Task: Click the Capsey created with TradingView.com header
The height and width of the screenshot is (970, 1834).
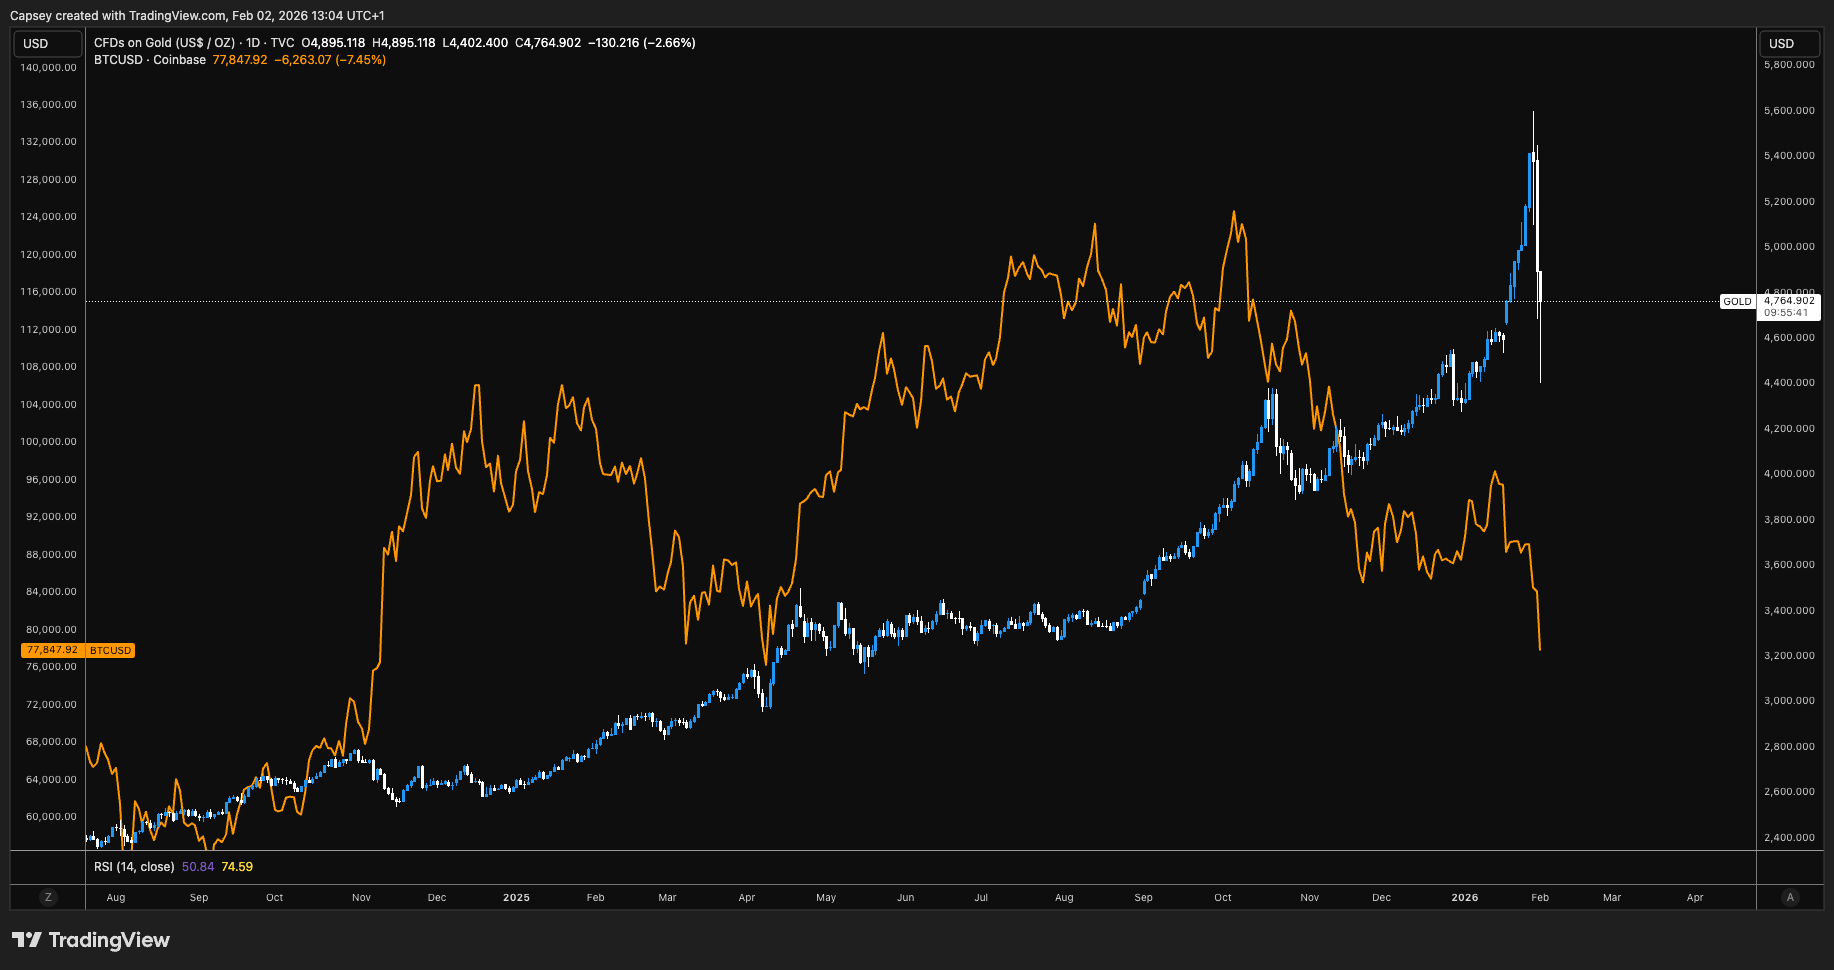Action: tap(197, 16)
